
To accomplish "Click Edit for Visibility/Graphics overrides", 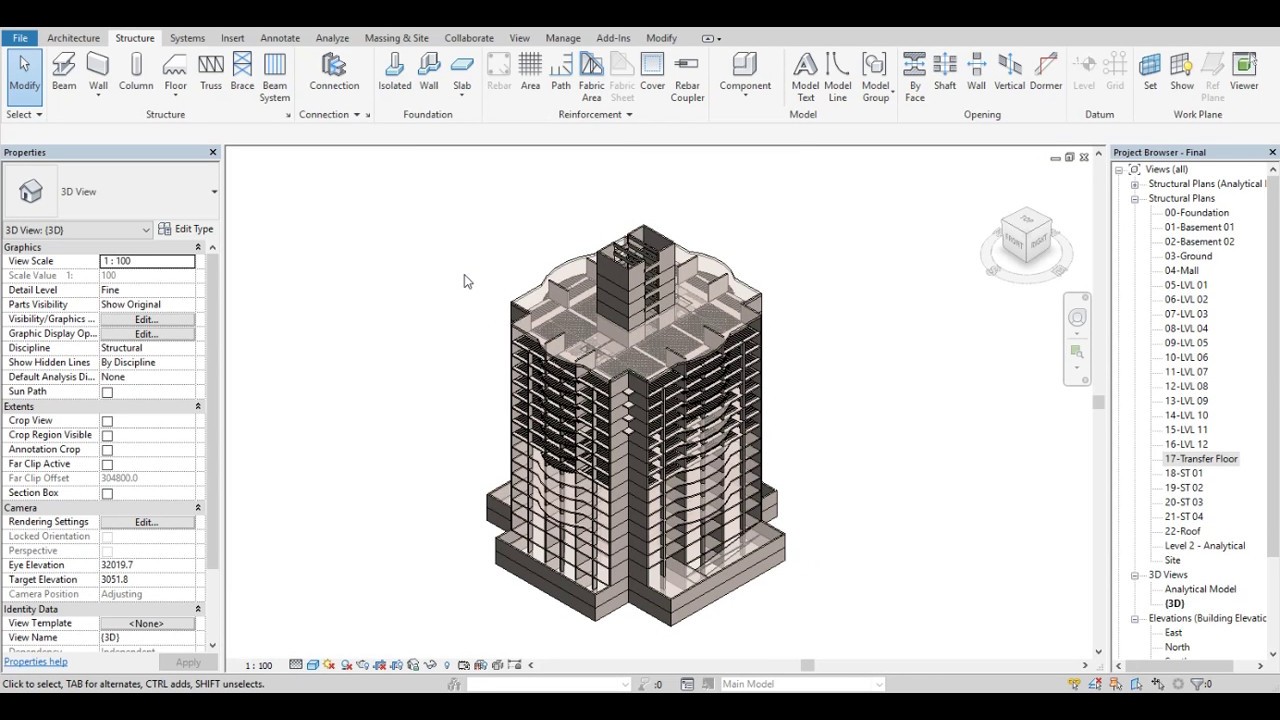I will tap(147, 319).
